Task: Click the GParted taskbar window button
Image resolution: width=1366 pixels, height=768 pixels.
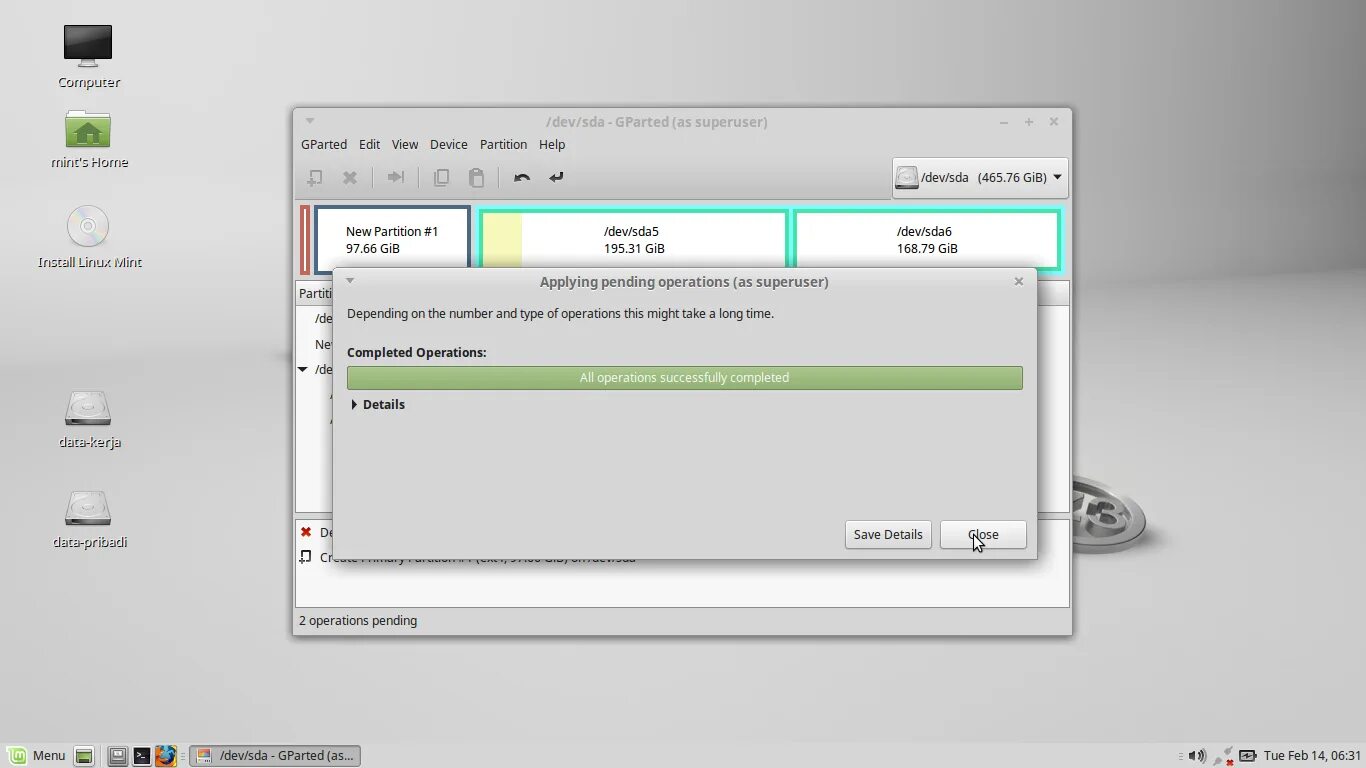Action: pyautogui.click(x=275, y=756)
